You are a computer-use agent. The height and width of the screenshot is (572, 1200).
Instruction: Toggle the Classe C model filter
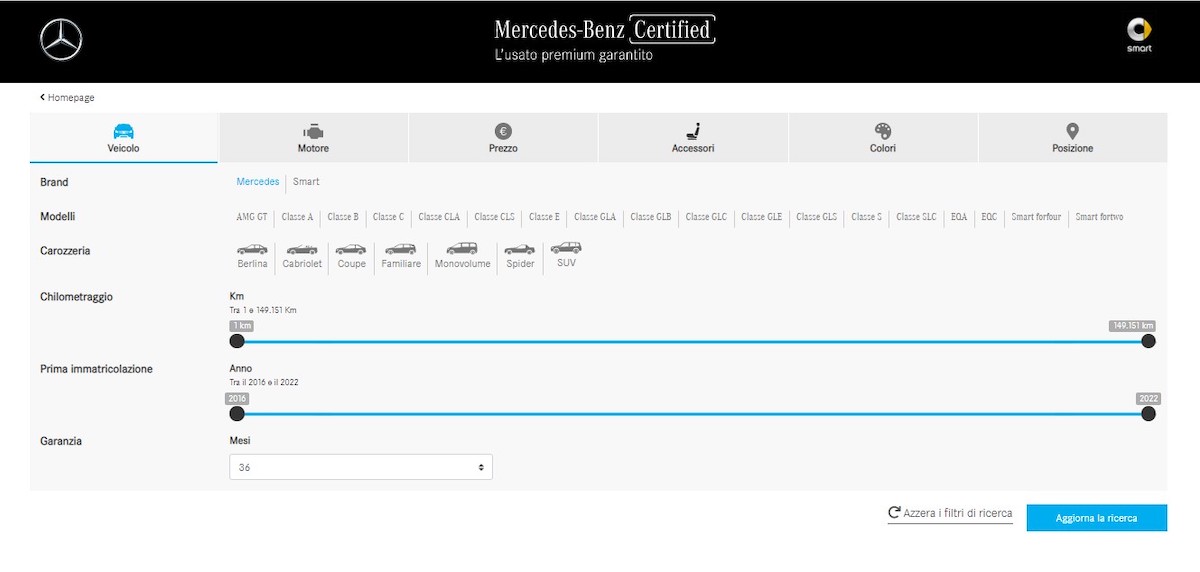pos(388,217)
